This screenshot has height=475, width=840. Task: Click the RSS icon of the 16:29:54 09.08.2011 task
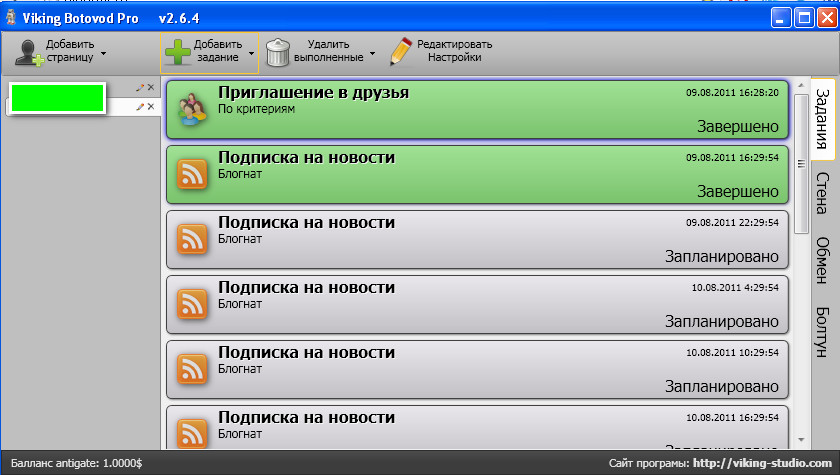point(192,174)
